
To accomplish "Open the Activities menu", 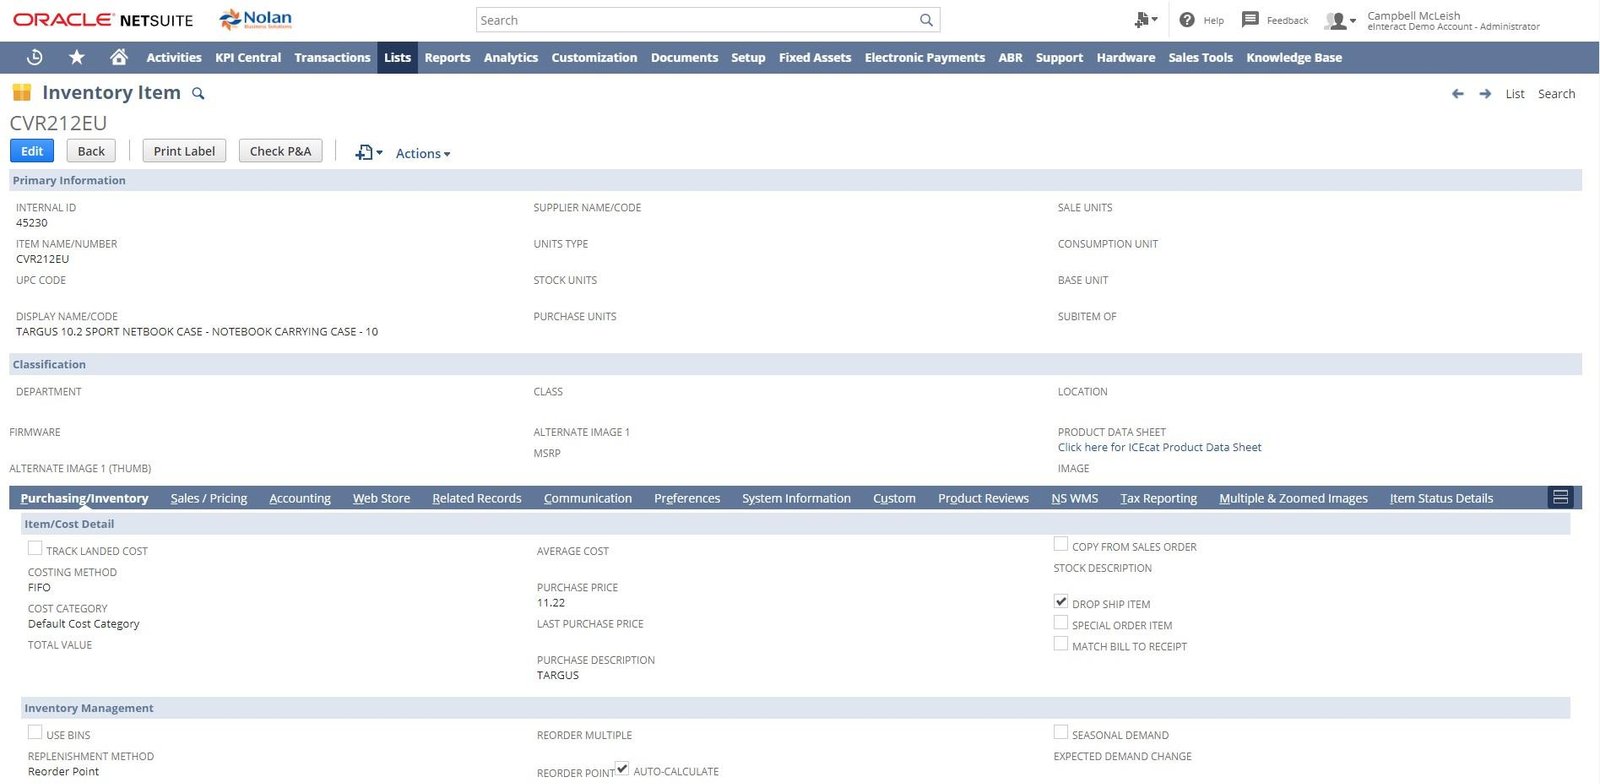I will click(174, 57).
